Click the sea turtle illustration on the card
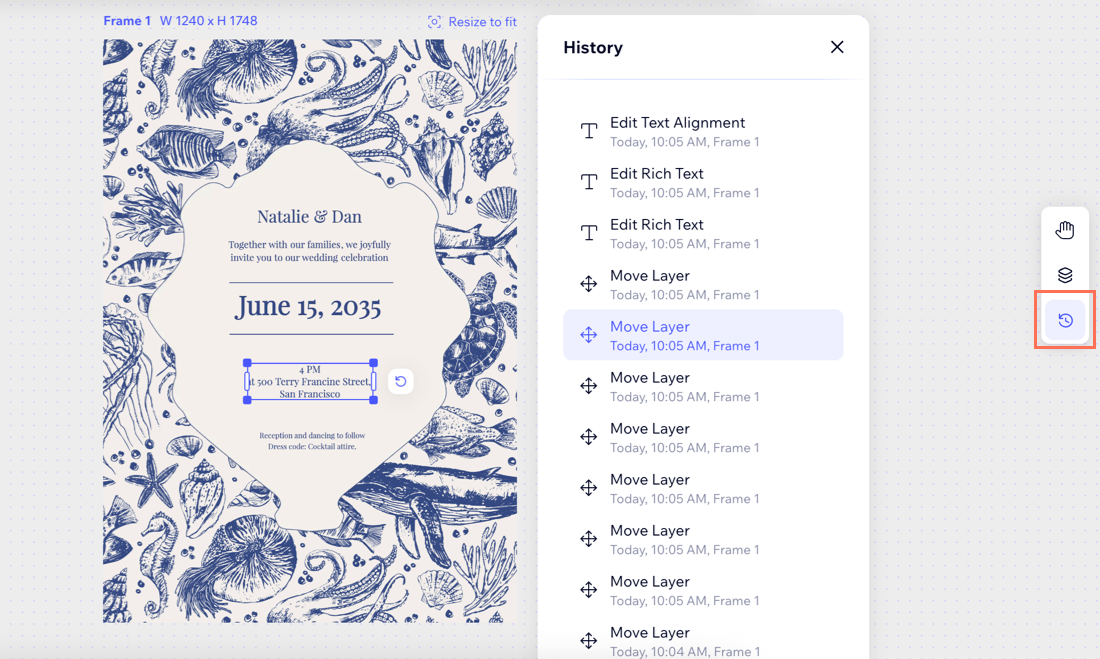The height and width of the screenshot is (659, 1100). coord(471,340)
